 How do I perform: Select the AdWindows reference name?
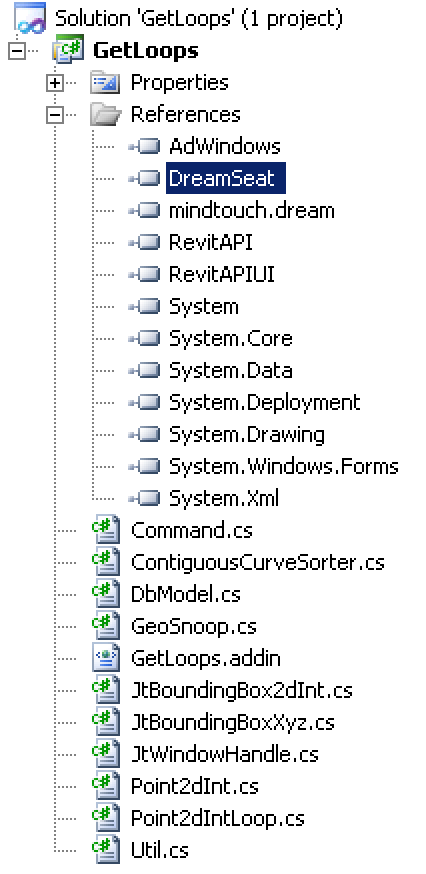(225, 147)
